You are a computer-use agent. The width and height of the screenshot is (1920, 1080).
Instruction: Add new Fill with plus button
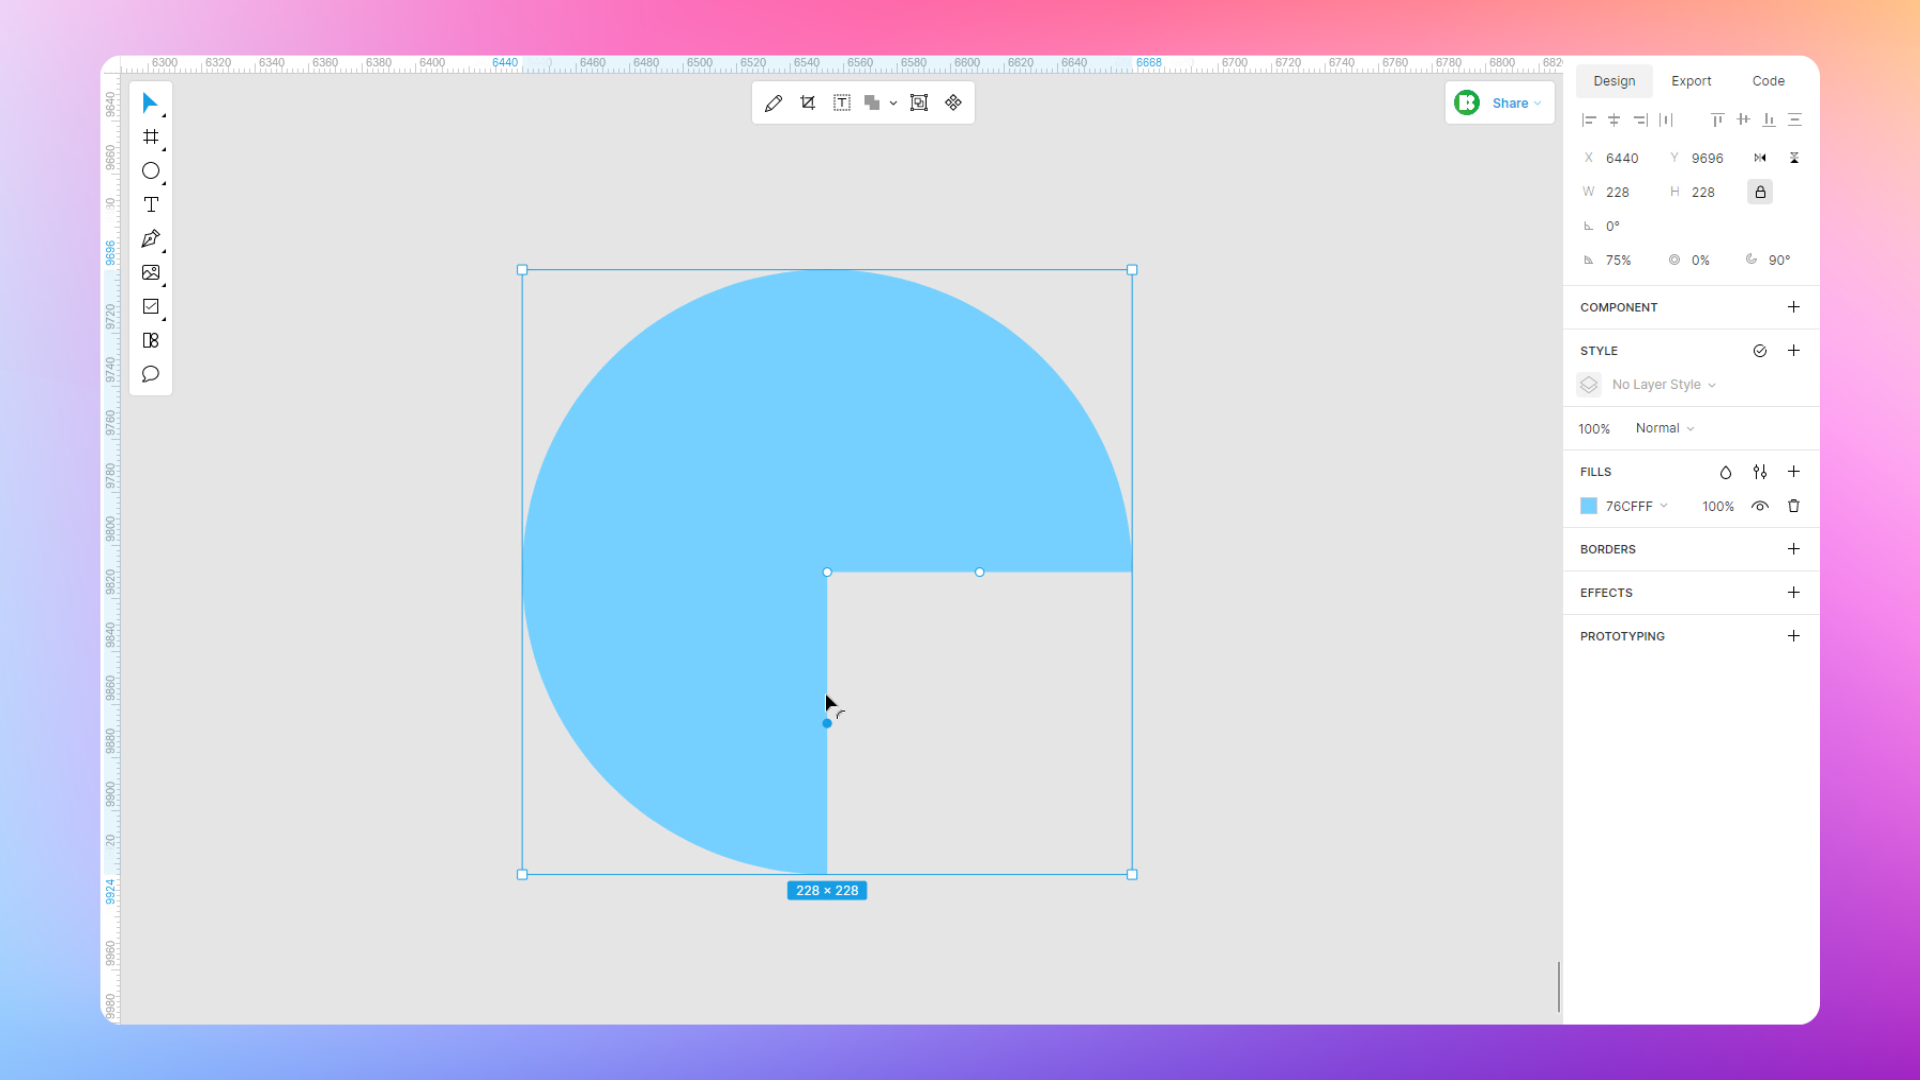1792,471
